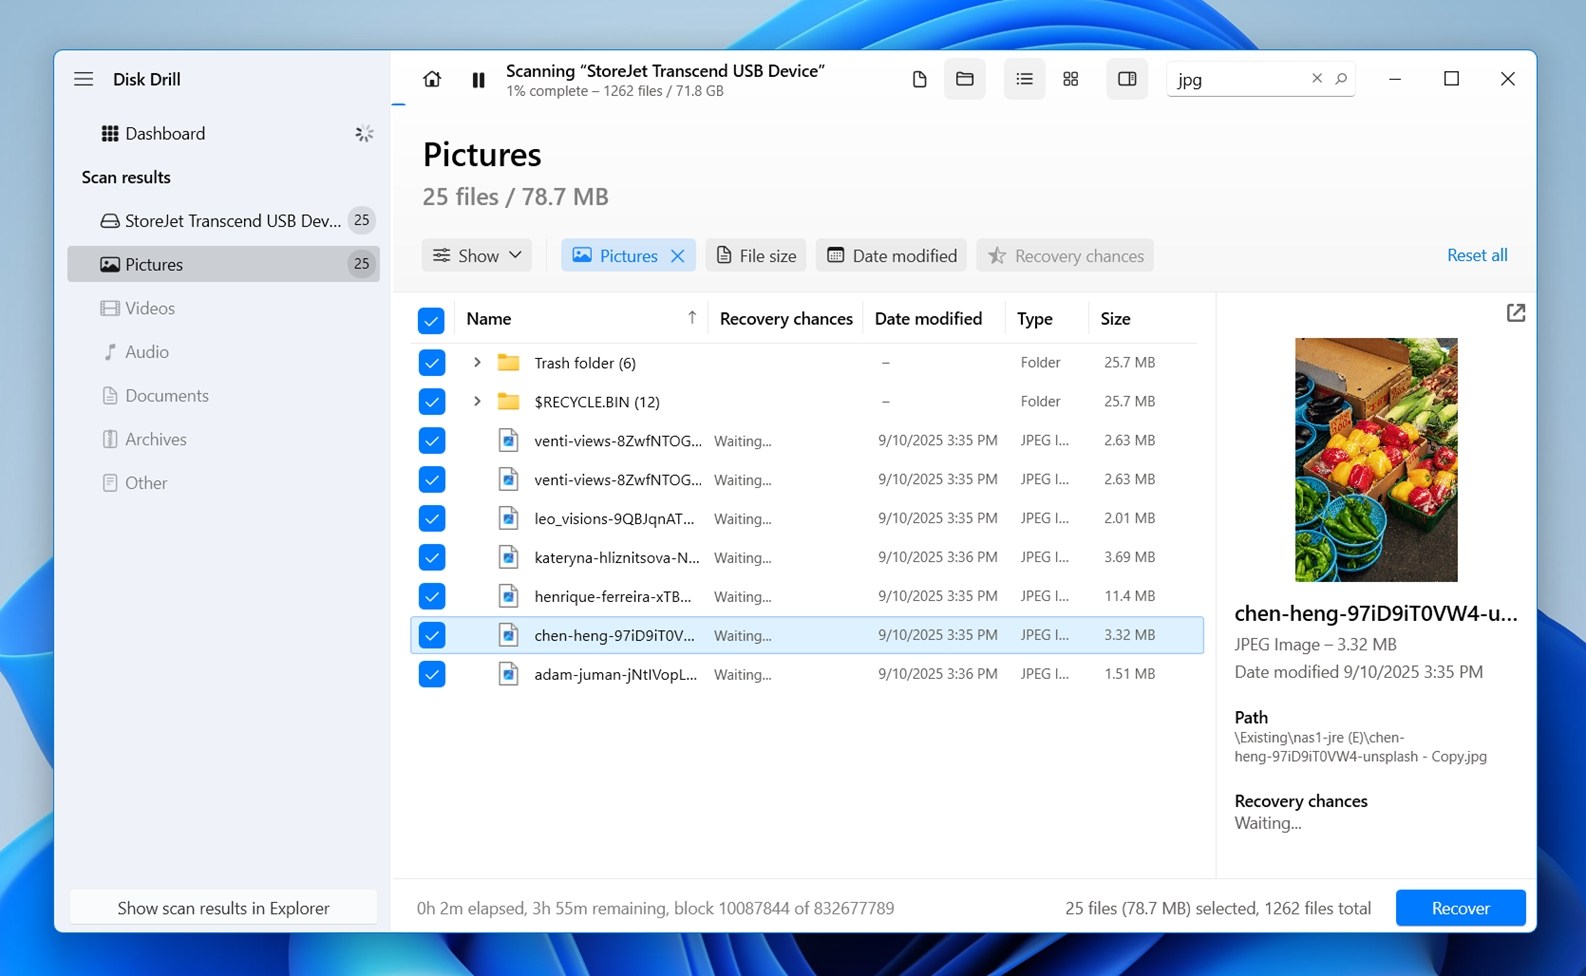
Task: Remove the Pictures filter chip
Action: pyautogui.click(x=678, y=256)
